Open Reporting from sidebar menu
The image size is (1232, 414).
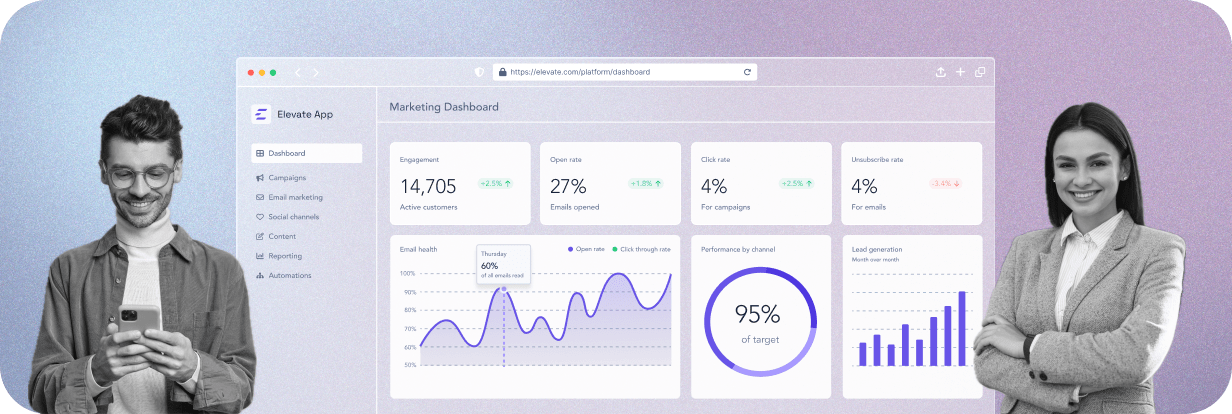click(285, 256)
